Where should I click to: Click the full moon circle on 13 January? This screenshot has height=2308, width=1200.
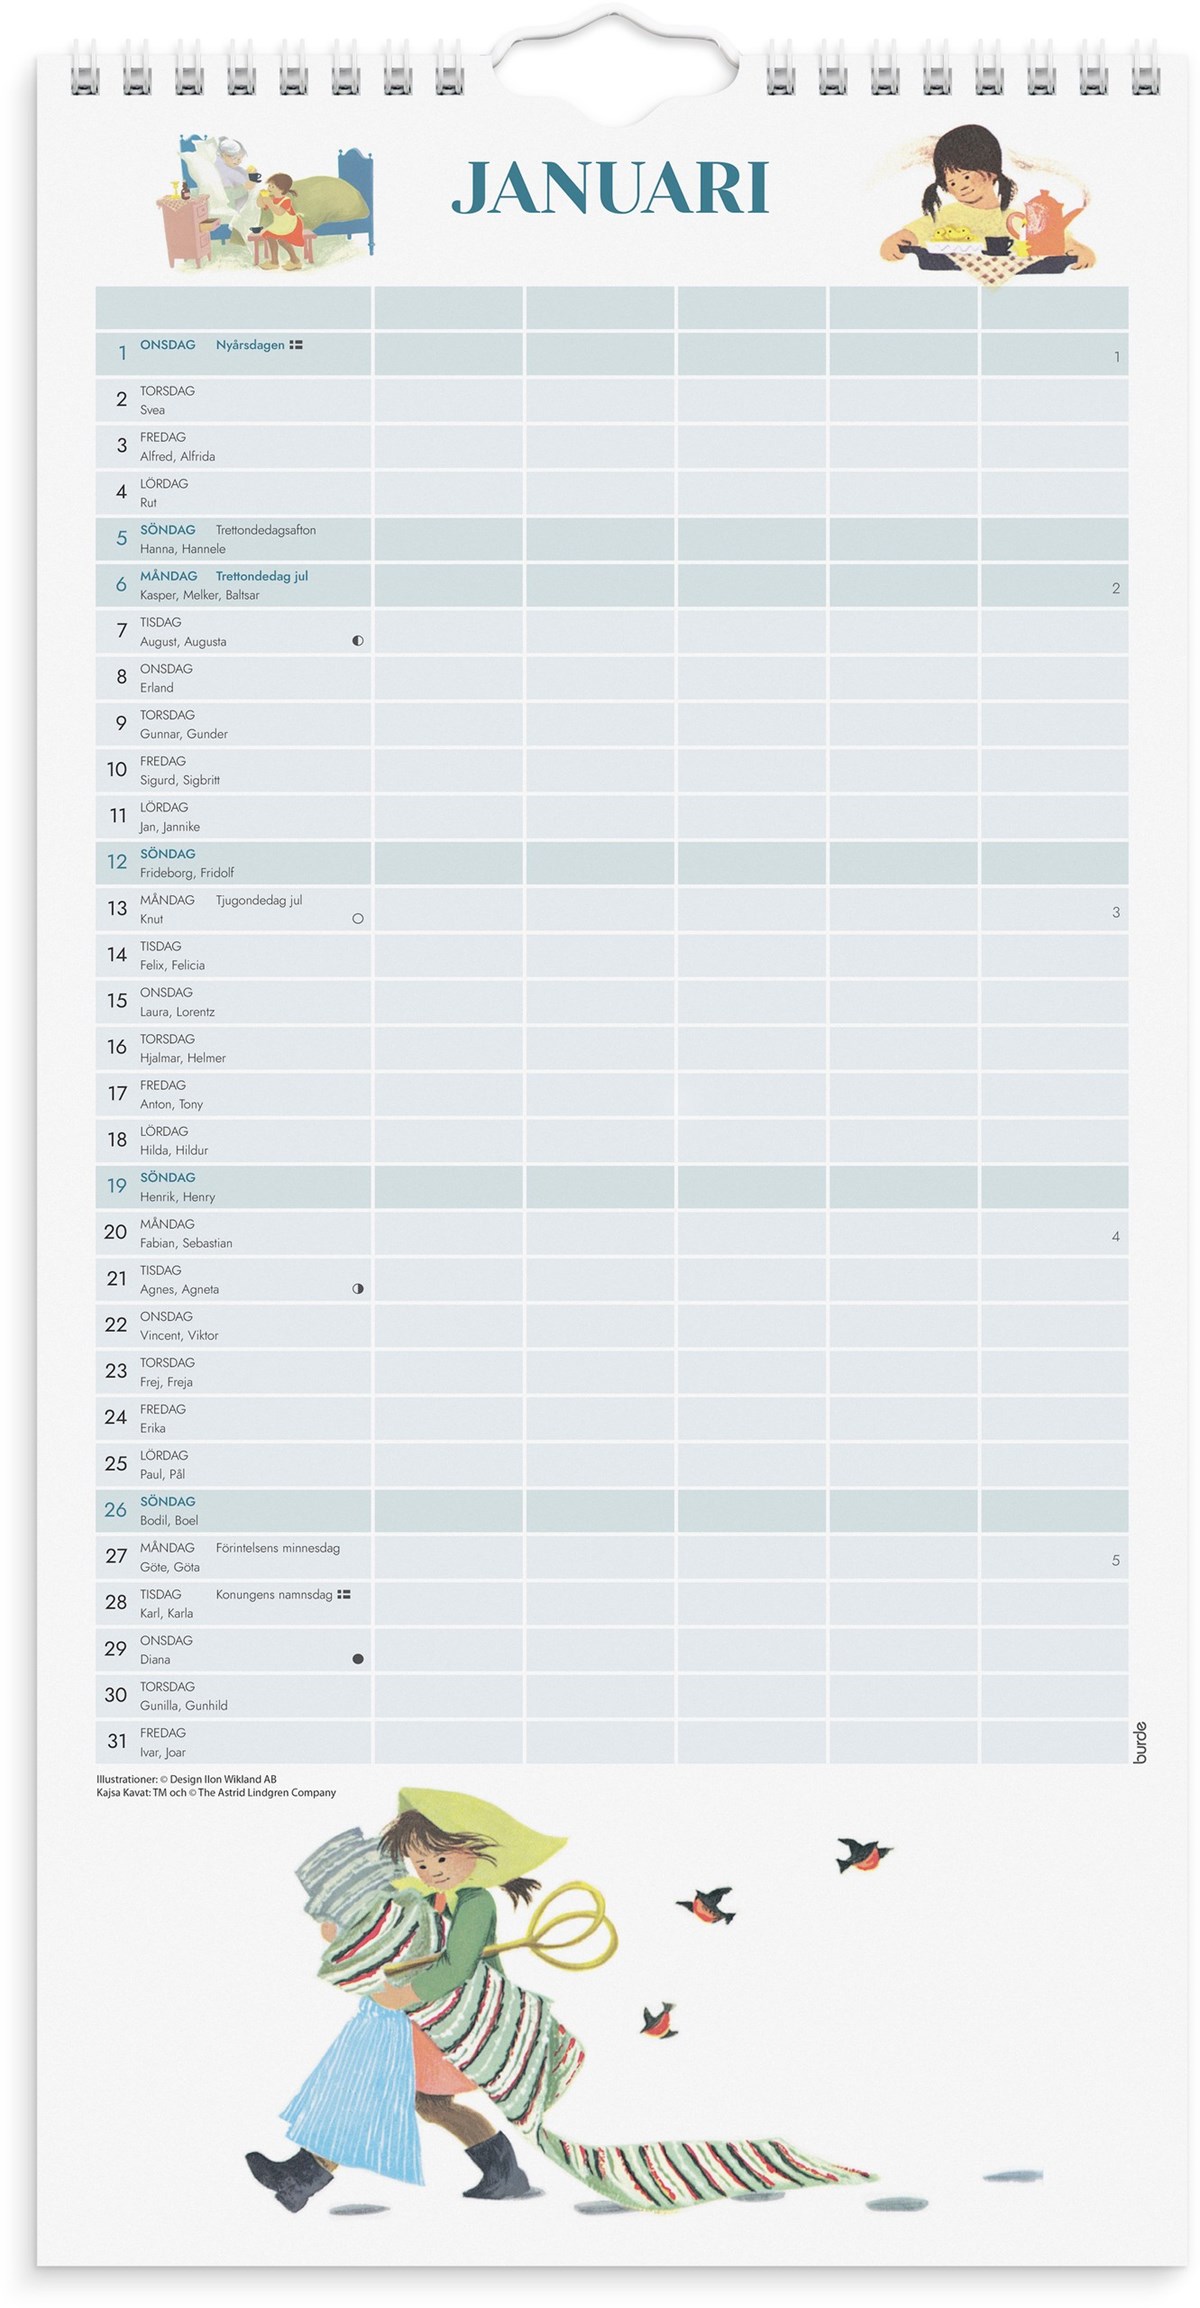pos(358,918)
